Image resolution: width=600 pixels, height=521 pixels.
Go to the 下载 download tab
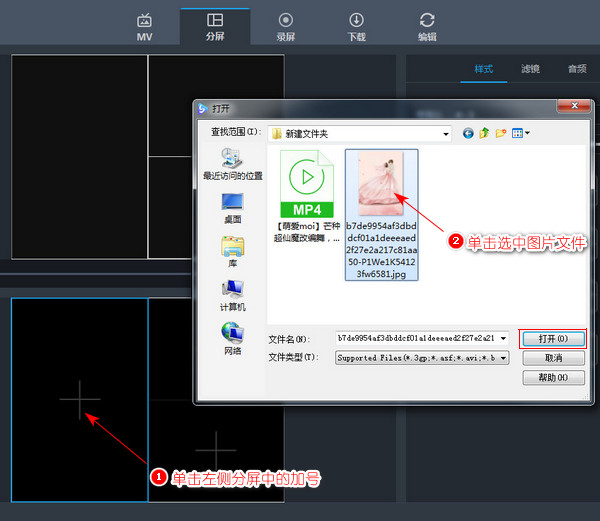(x=356, y=27)
